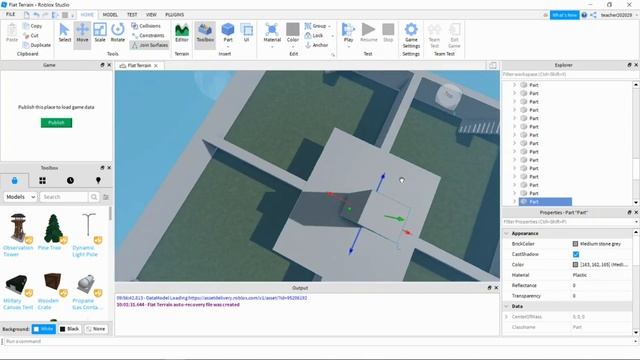Click the green Publish button

[x=56, y=123]
